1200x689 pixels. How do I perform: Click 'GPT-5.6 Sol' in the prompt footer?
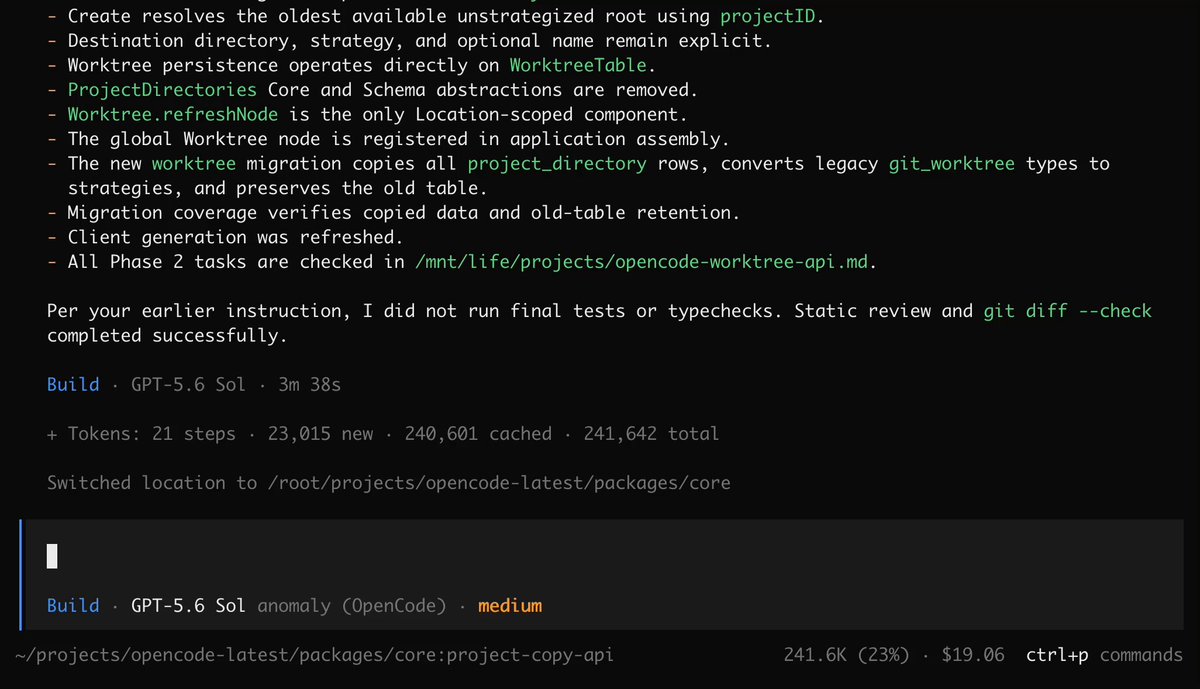188,605
